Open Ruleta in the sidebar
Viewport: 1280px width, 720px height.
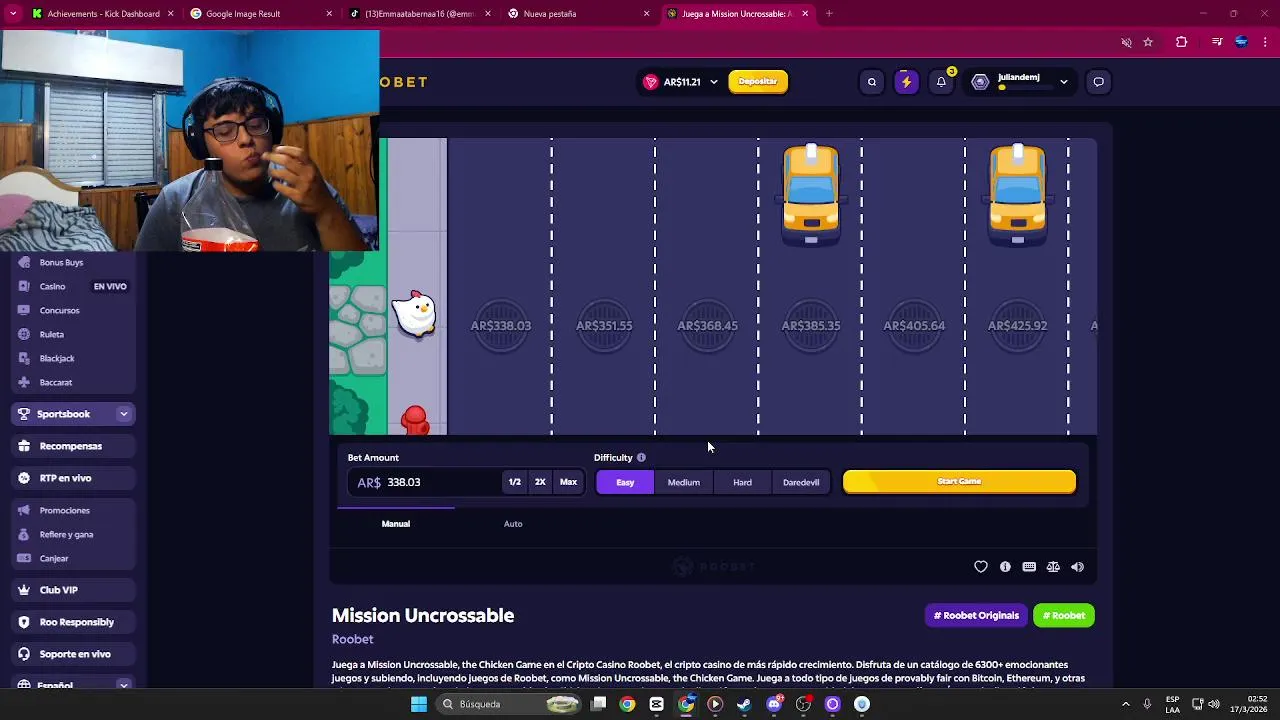tap(52, 334)
